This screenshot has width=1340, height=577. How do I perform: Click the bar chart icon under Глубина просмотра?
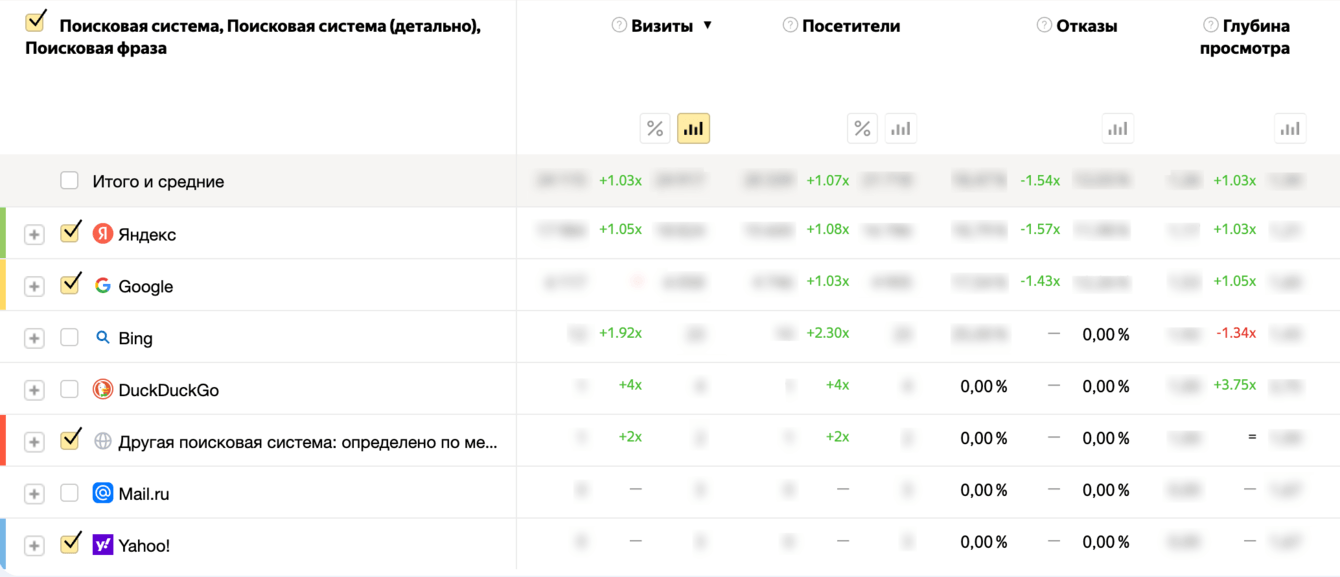pyautogui.click(x=1290, y=128)
